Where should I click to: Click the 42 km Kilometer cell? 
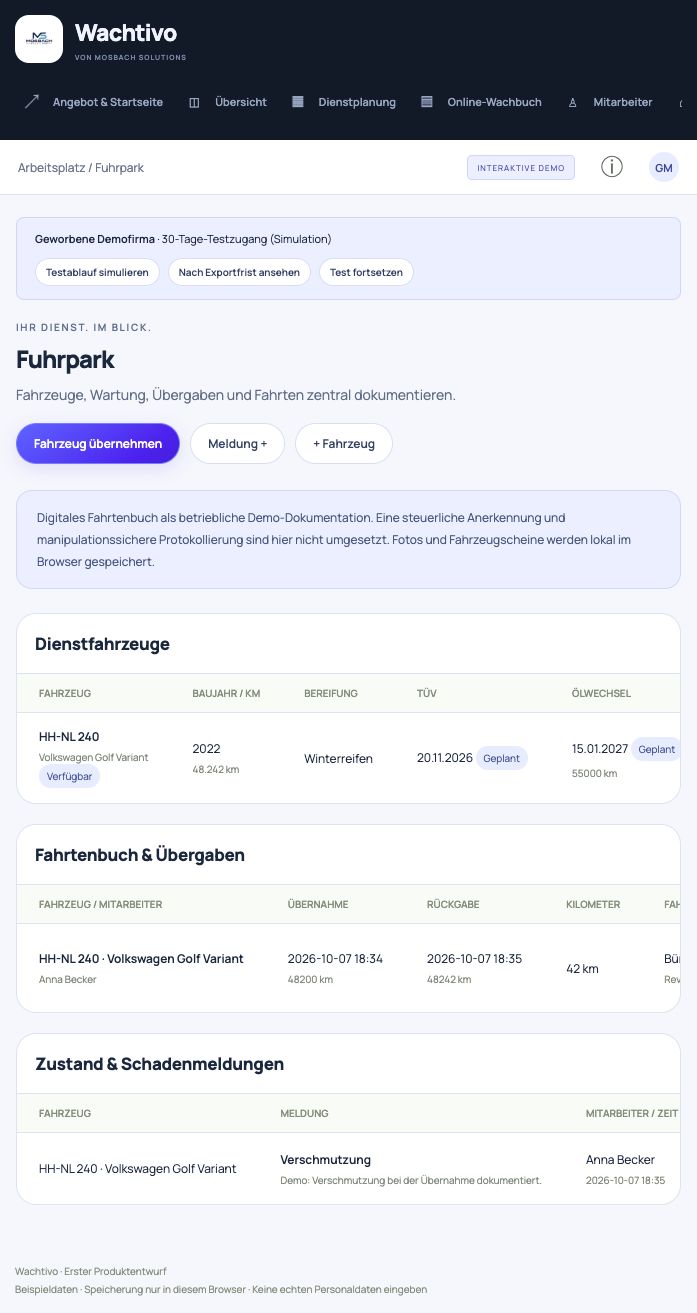[582, 969]
